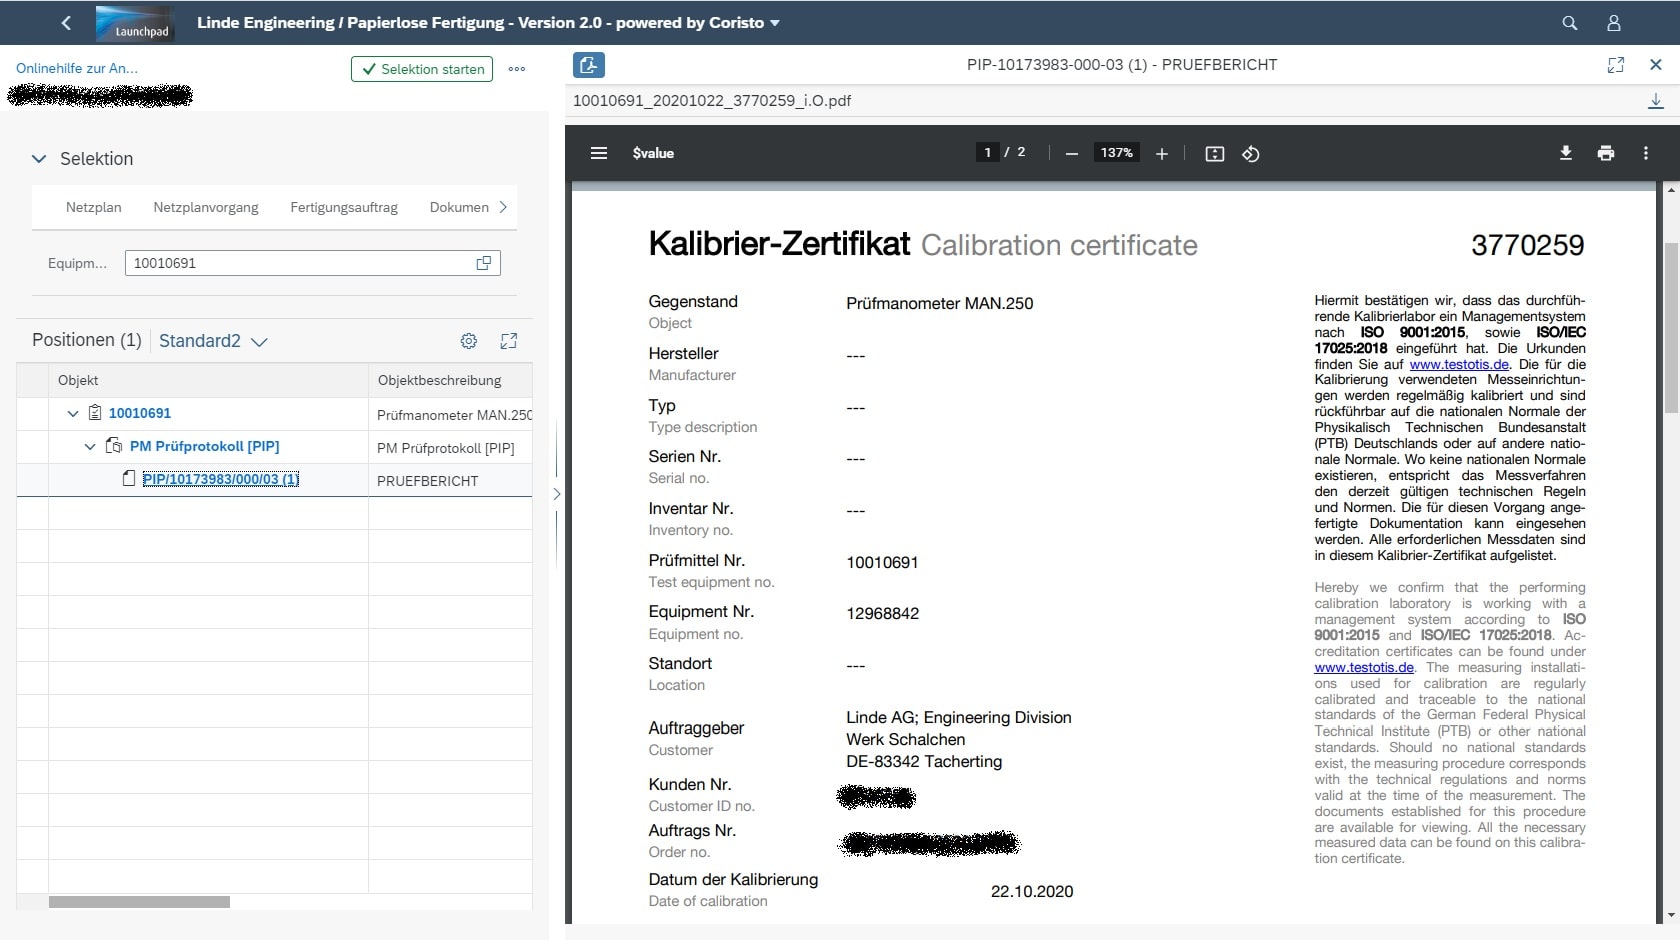The height and width of the screenshot is (940, 1680).
Task: Click the Equipment input field with 10010691
Action: [x=313, y=263]
